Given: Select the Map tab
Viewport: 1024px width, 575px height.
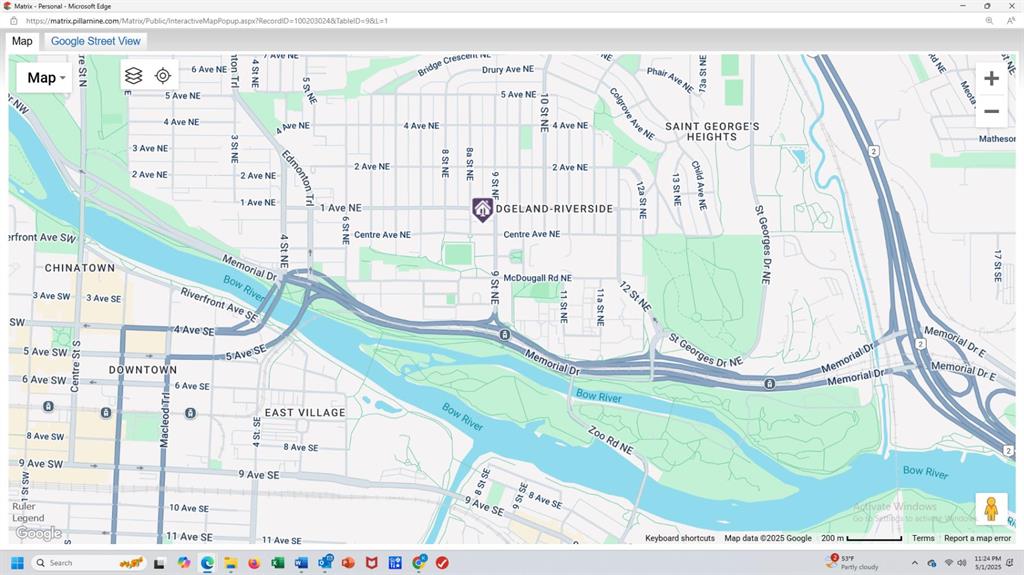Looking at the screenshot, I should [22, 41].
